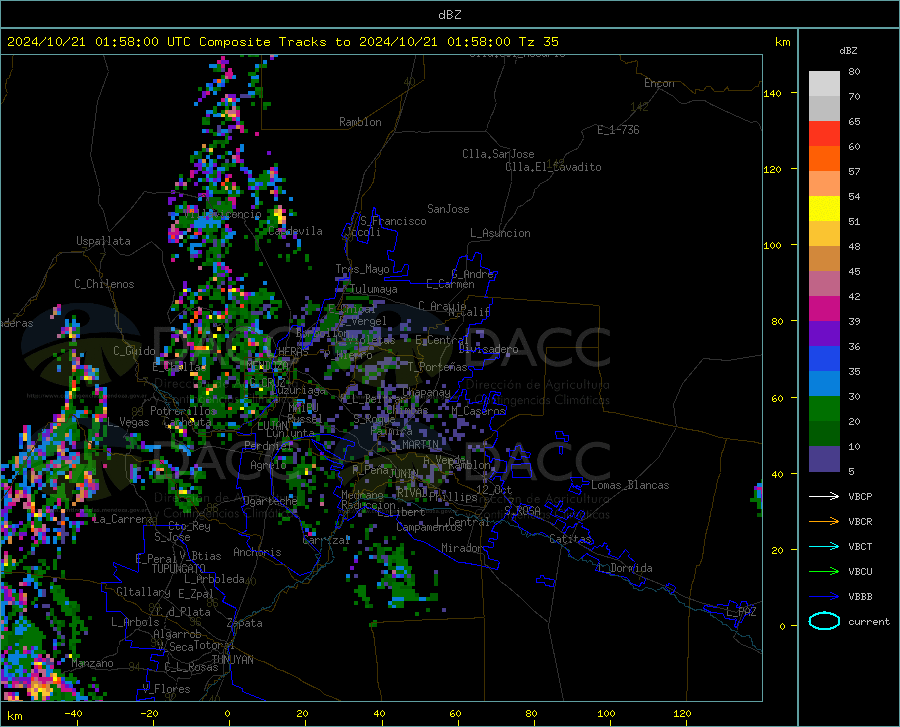Click the 'Potrerillos' map label
The width and height of the screenshot is (900, 727).
(x=183, y=411)
